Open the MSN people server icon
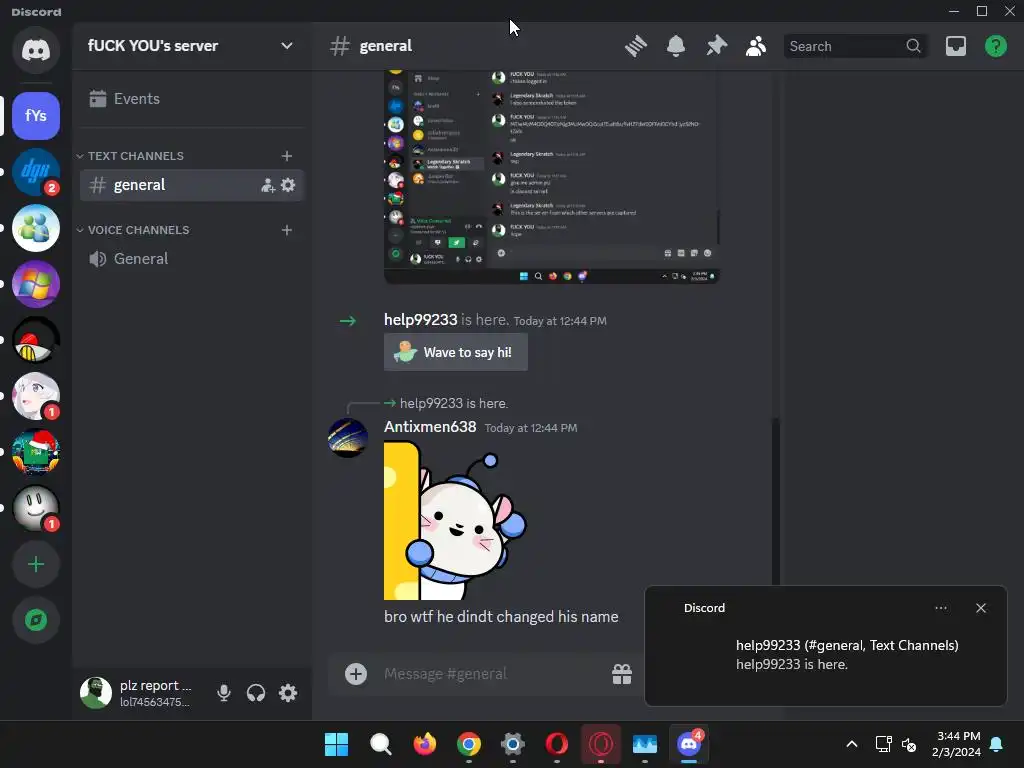The height and width of the screenshot is (768, 1024). (x=36, y=228)
